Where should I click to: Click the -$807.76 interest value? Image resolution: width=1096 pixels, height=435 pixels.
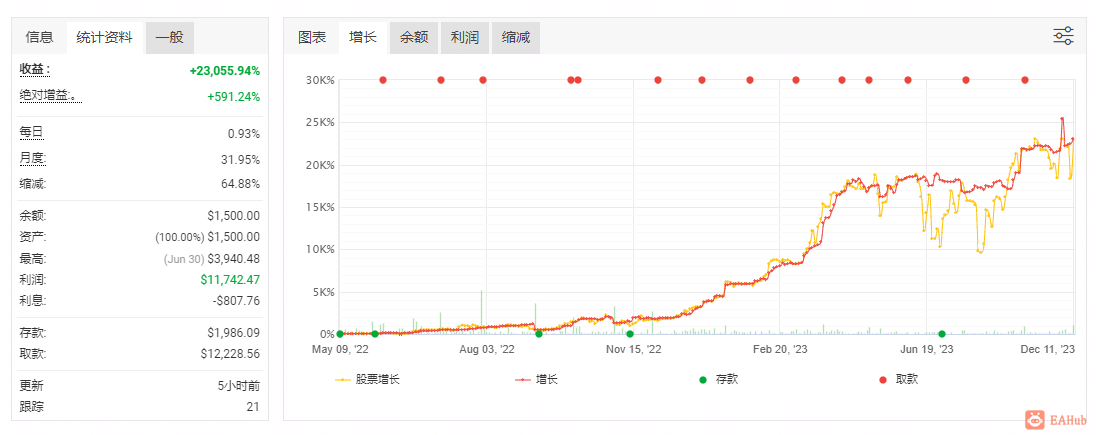pyautogui.click(x=236, y=301)
